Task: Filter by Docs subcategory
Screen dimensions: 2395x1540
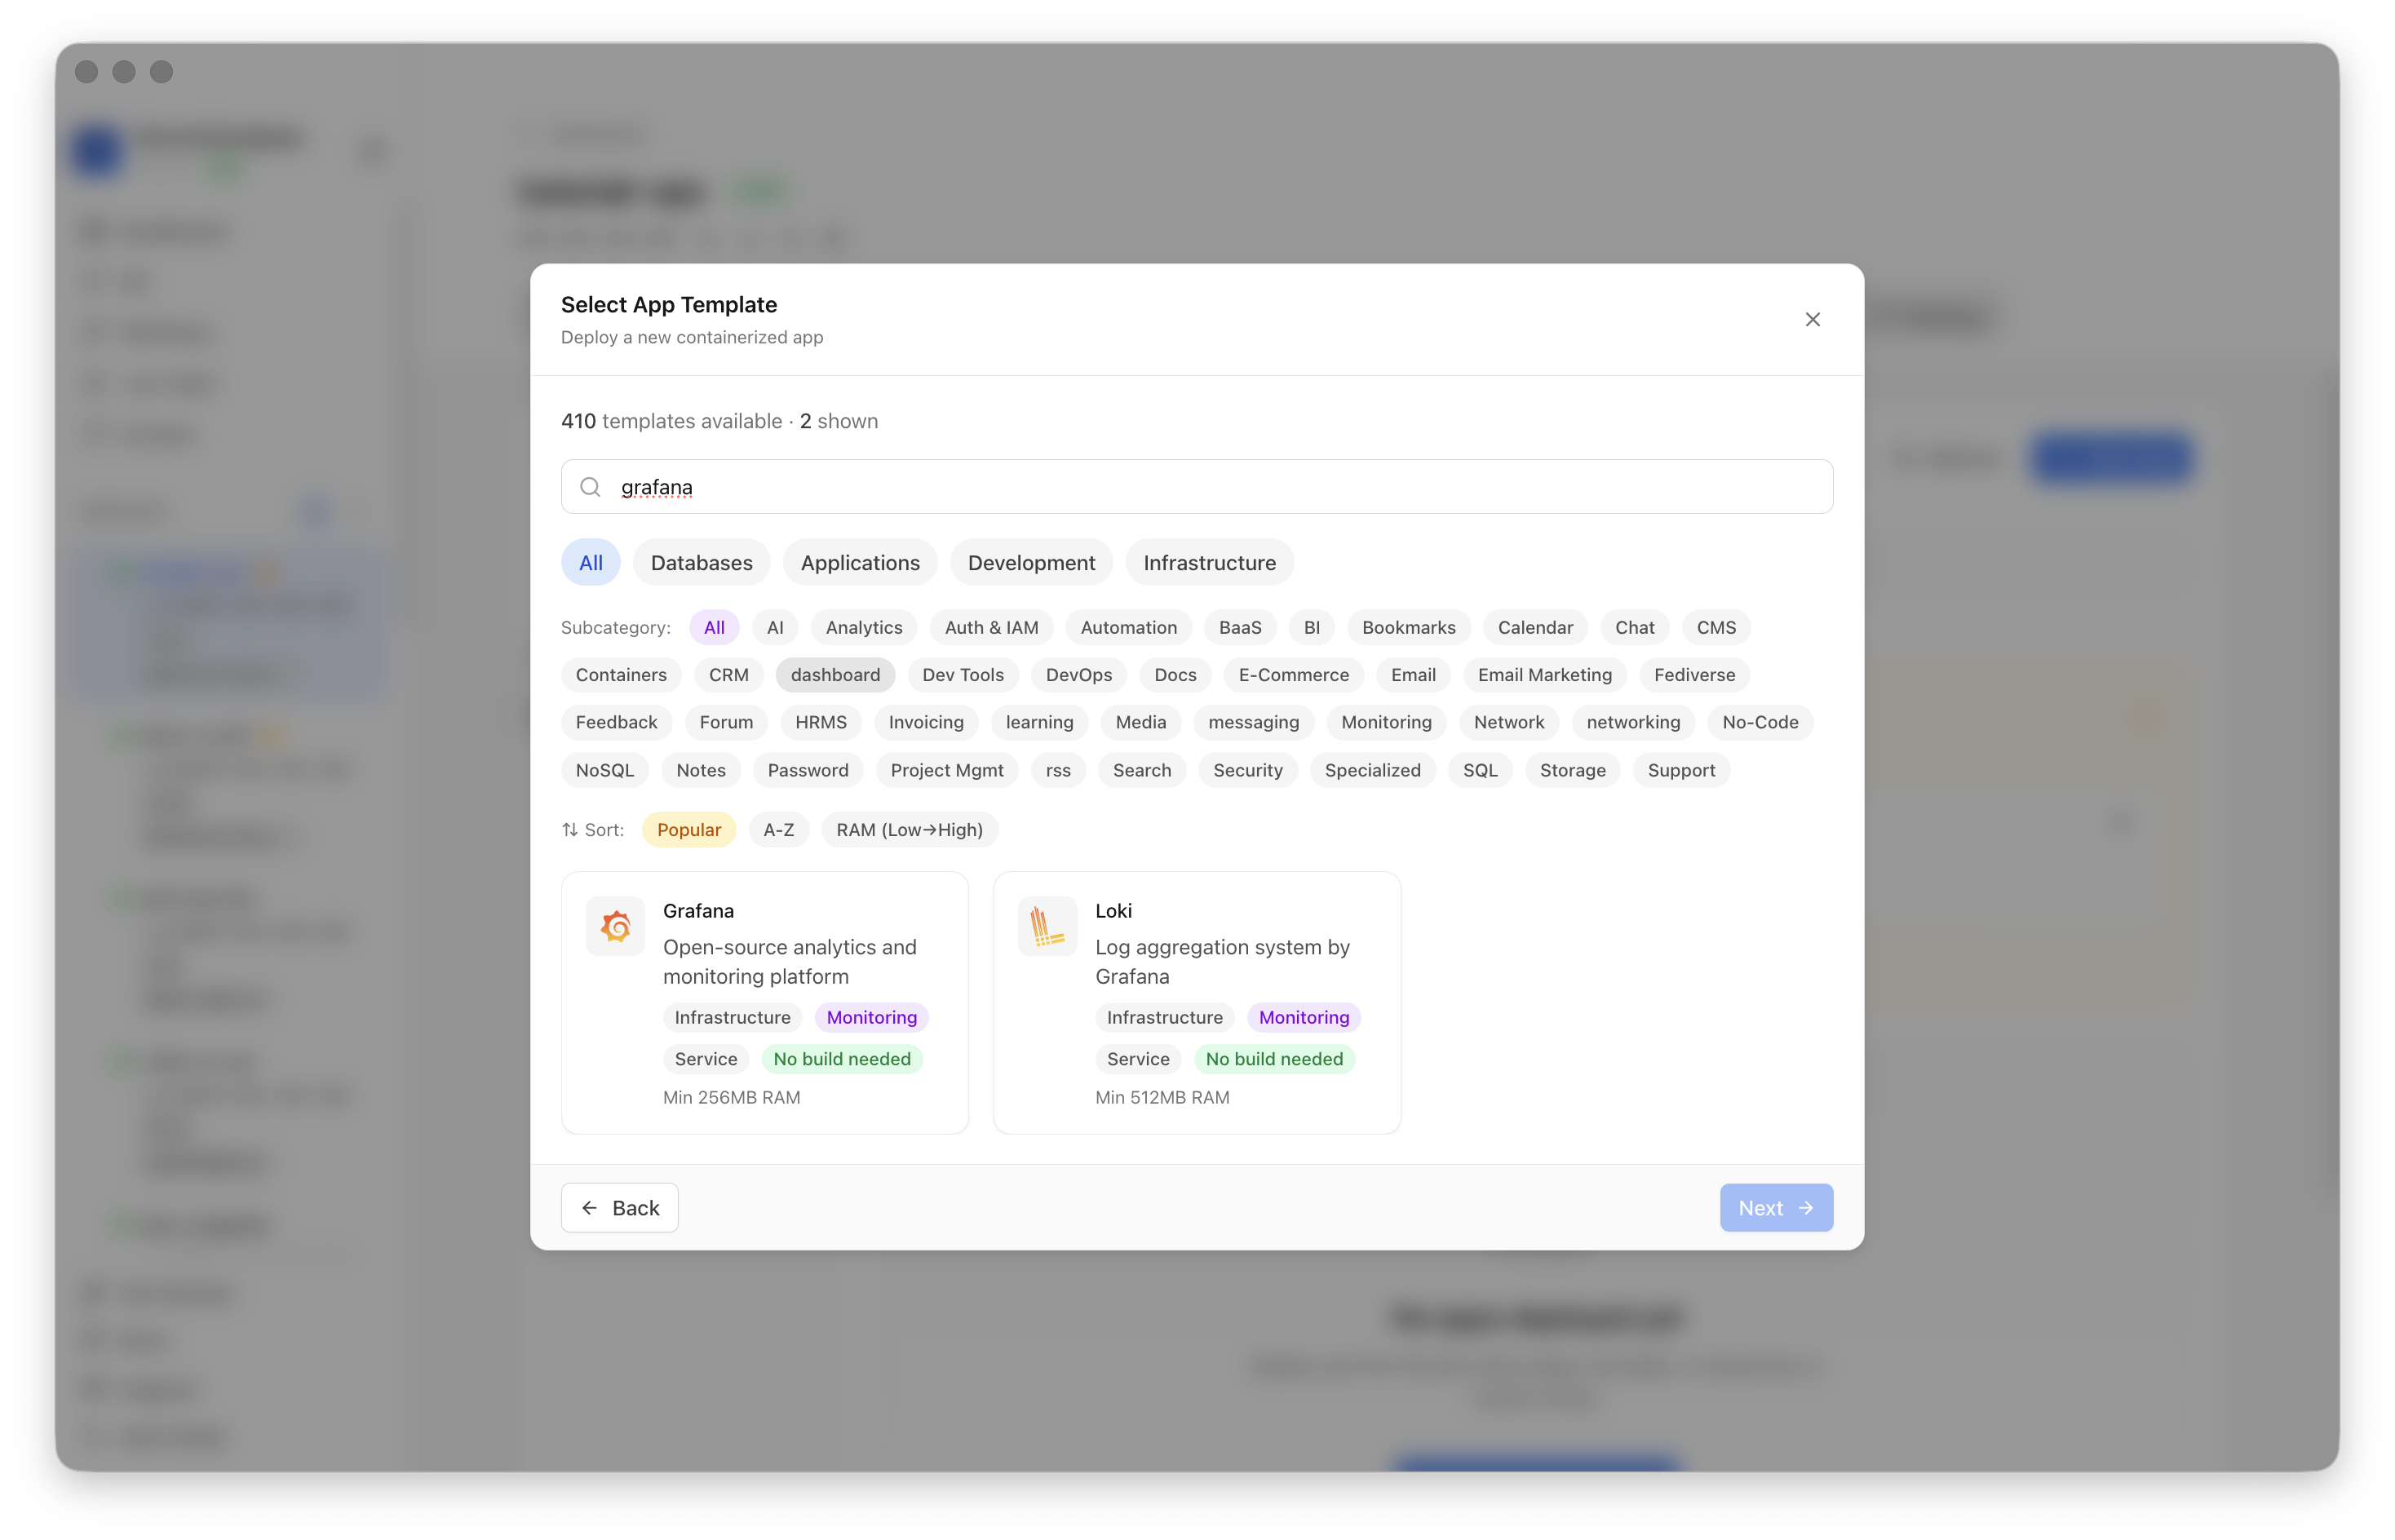Action: (1175, 674)
